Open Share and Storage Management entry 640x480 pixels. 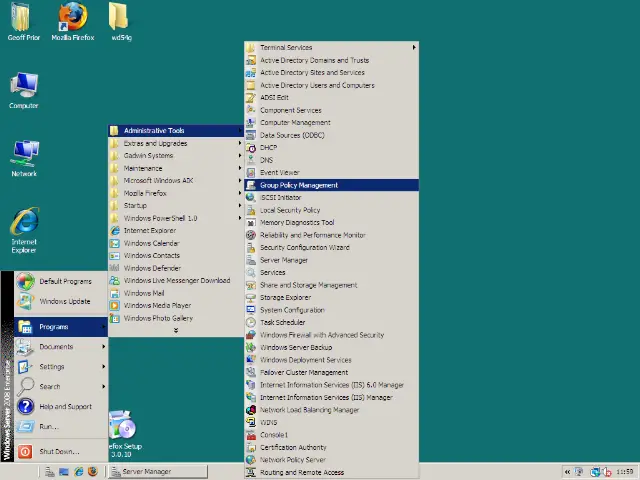pyautogui.click(x=331, y=285)
